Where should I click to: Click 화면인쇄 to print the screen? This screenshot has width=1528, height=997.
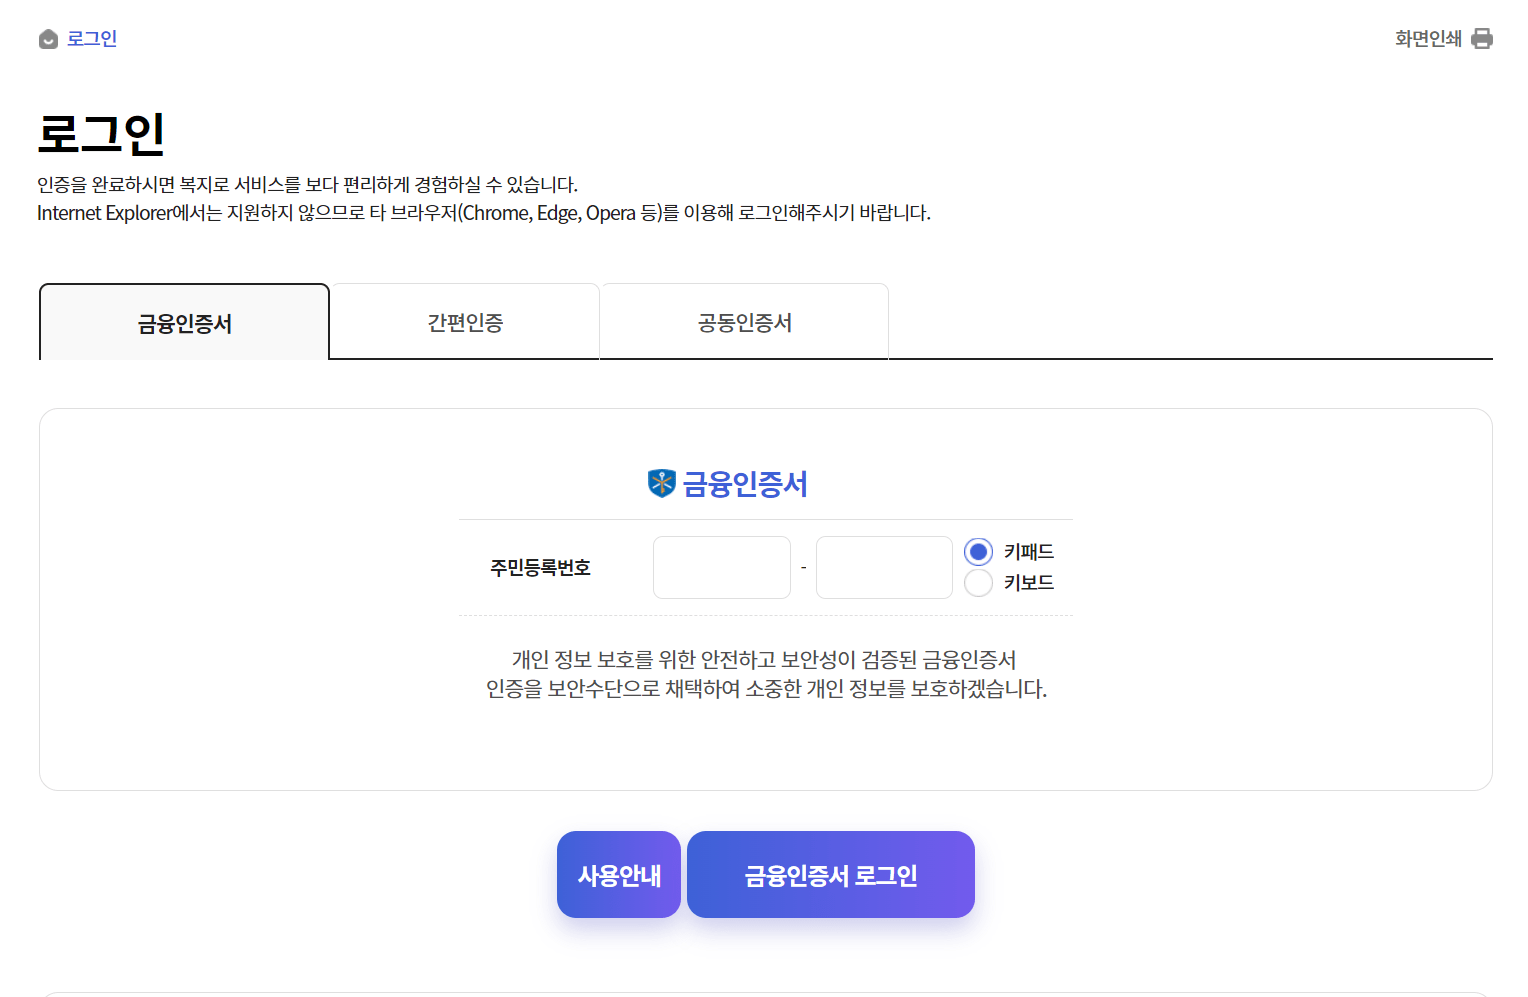pos(1429,37)
